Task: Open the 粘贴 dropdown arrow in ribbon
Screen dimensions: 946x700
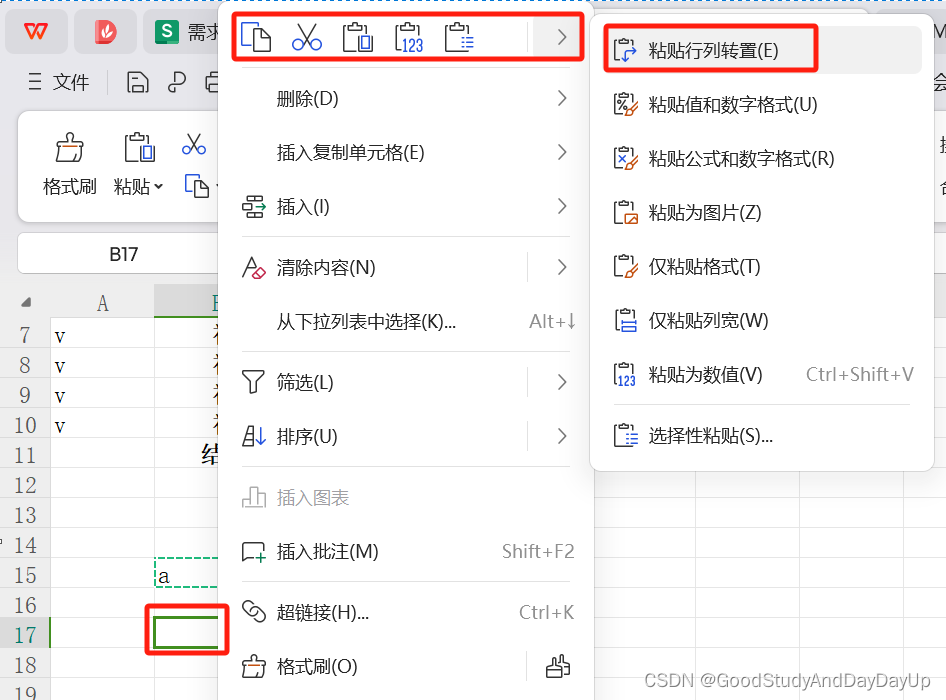Action: coord(159,186)
